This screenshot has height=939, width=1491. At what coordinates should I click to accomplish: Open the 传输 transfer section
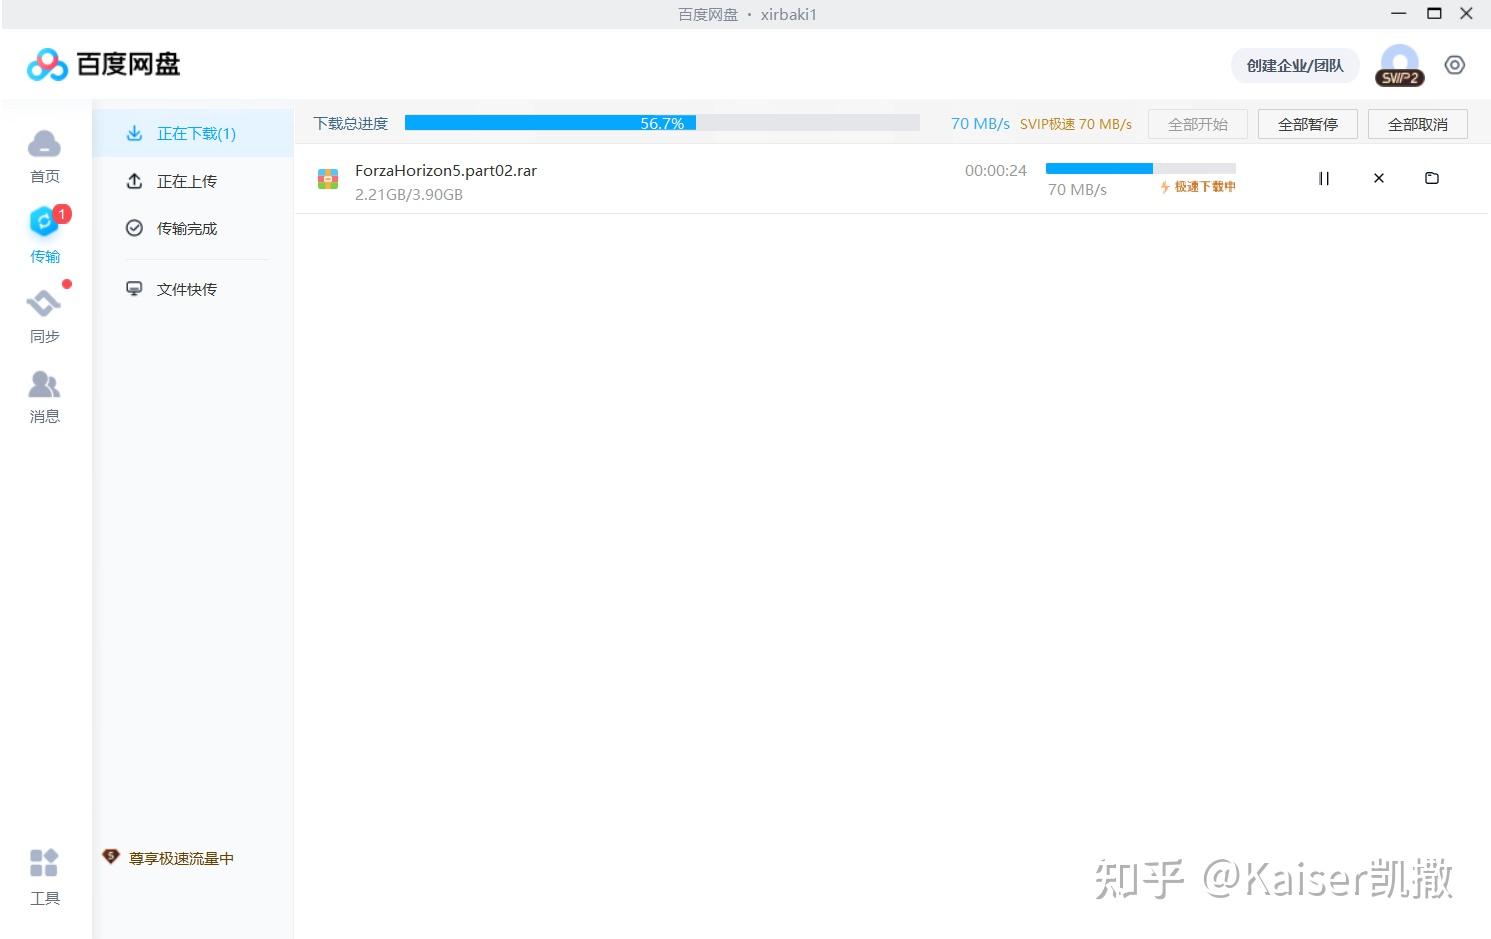click(x=45, y=236)
